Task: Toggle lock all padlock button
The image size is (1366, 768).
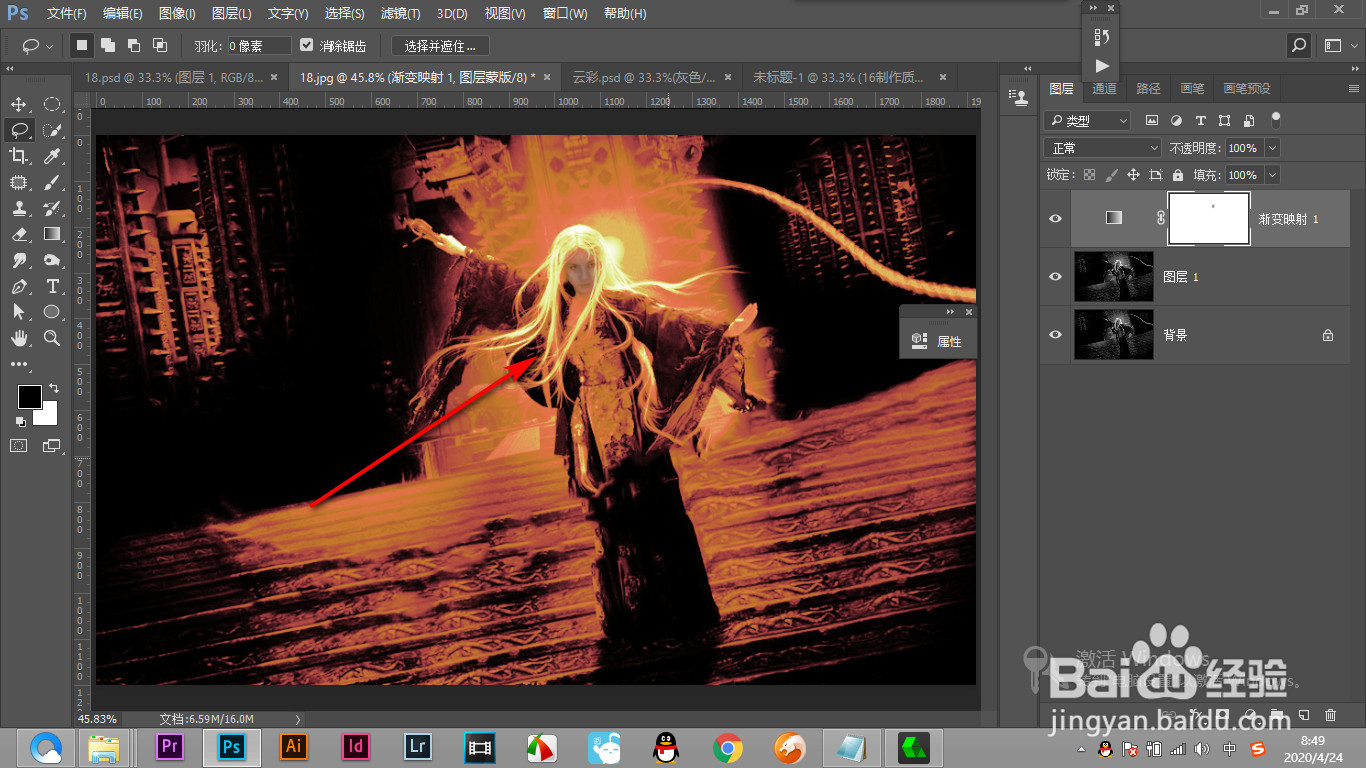Action: point(1178,174)
